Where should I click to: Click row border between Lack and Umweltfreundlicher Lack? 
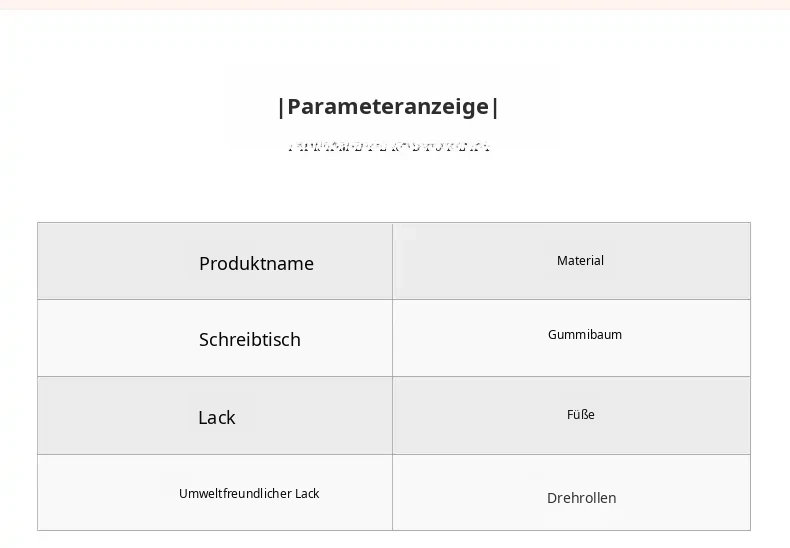coord(215,454)
